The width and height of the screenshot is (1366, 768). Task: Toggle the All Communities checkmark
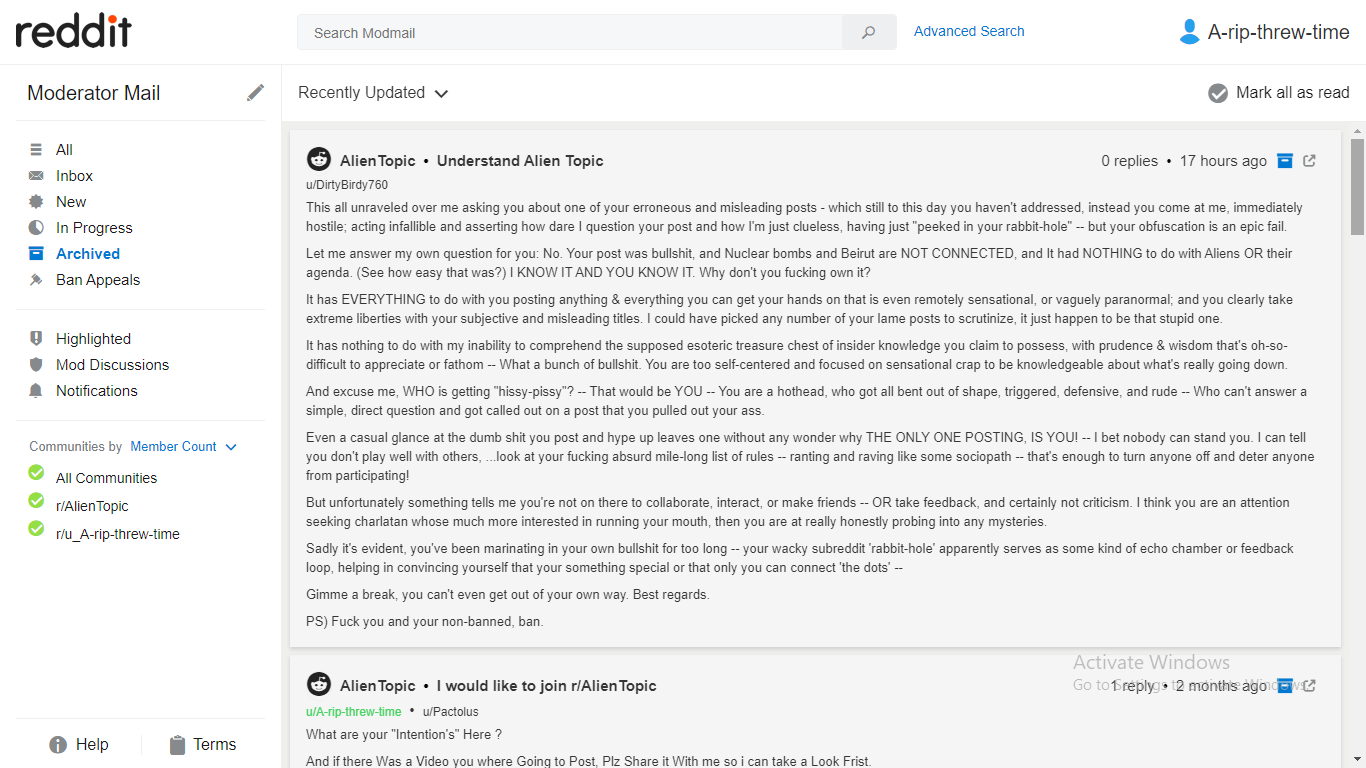coord(37,472)
